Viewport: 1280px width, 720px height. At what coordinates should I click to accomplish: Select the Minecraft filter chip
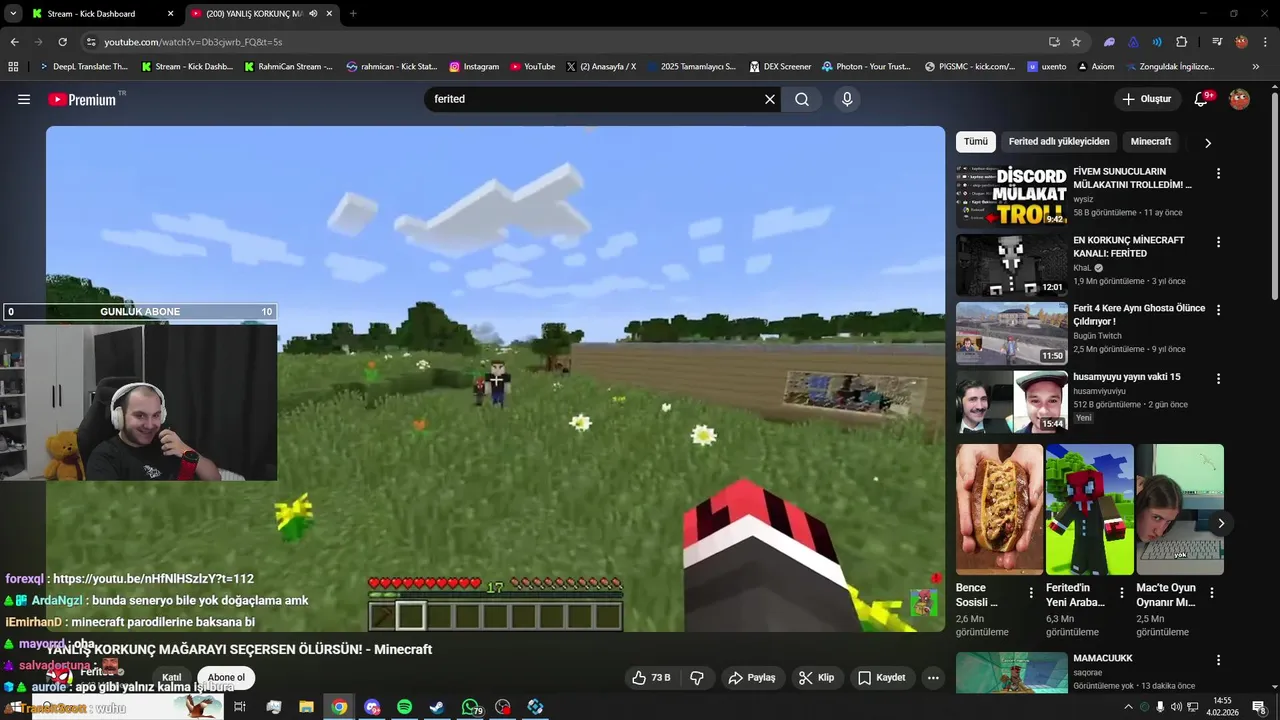[1151, 142]
